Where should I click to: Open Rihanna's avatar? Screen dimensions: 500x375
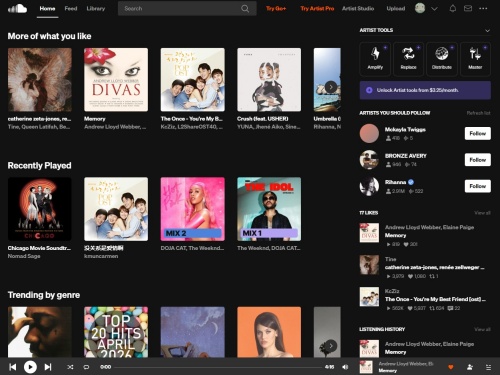[369, 186]
